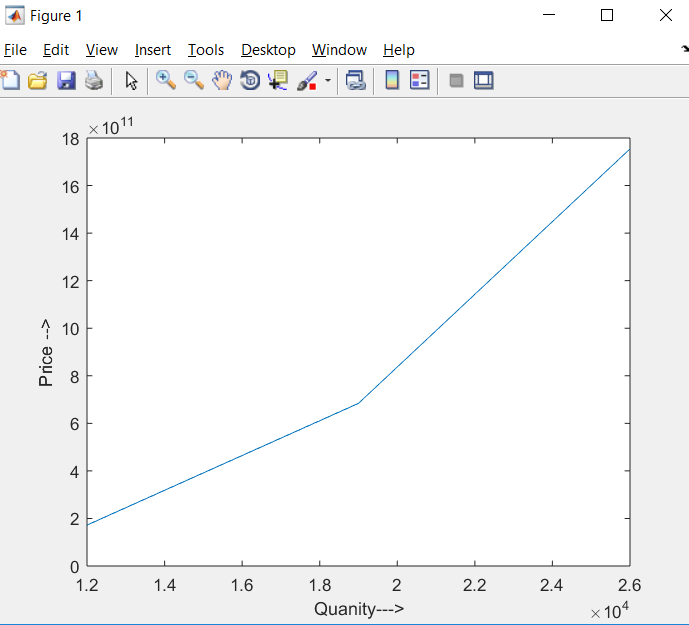Toggle the Edit Plot arrow tool

[131, 81]
